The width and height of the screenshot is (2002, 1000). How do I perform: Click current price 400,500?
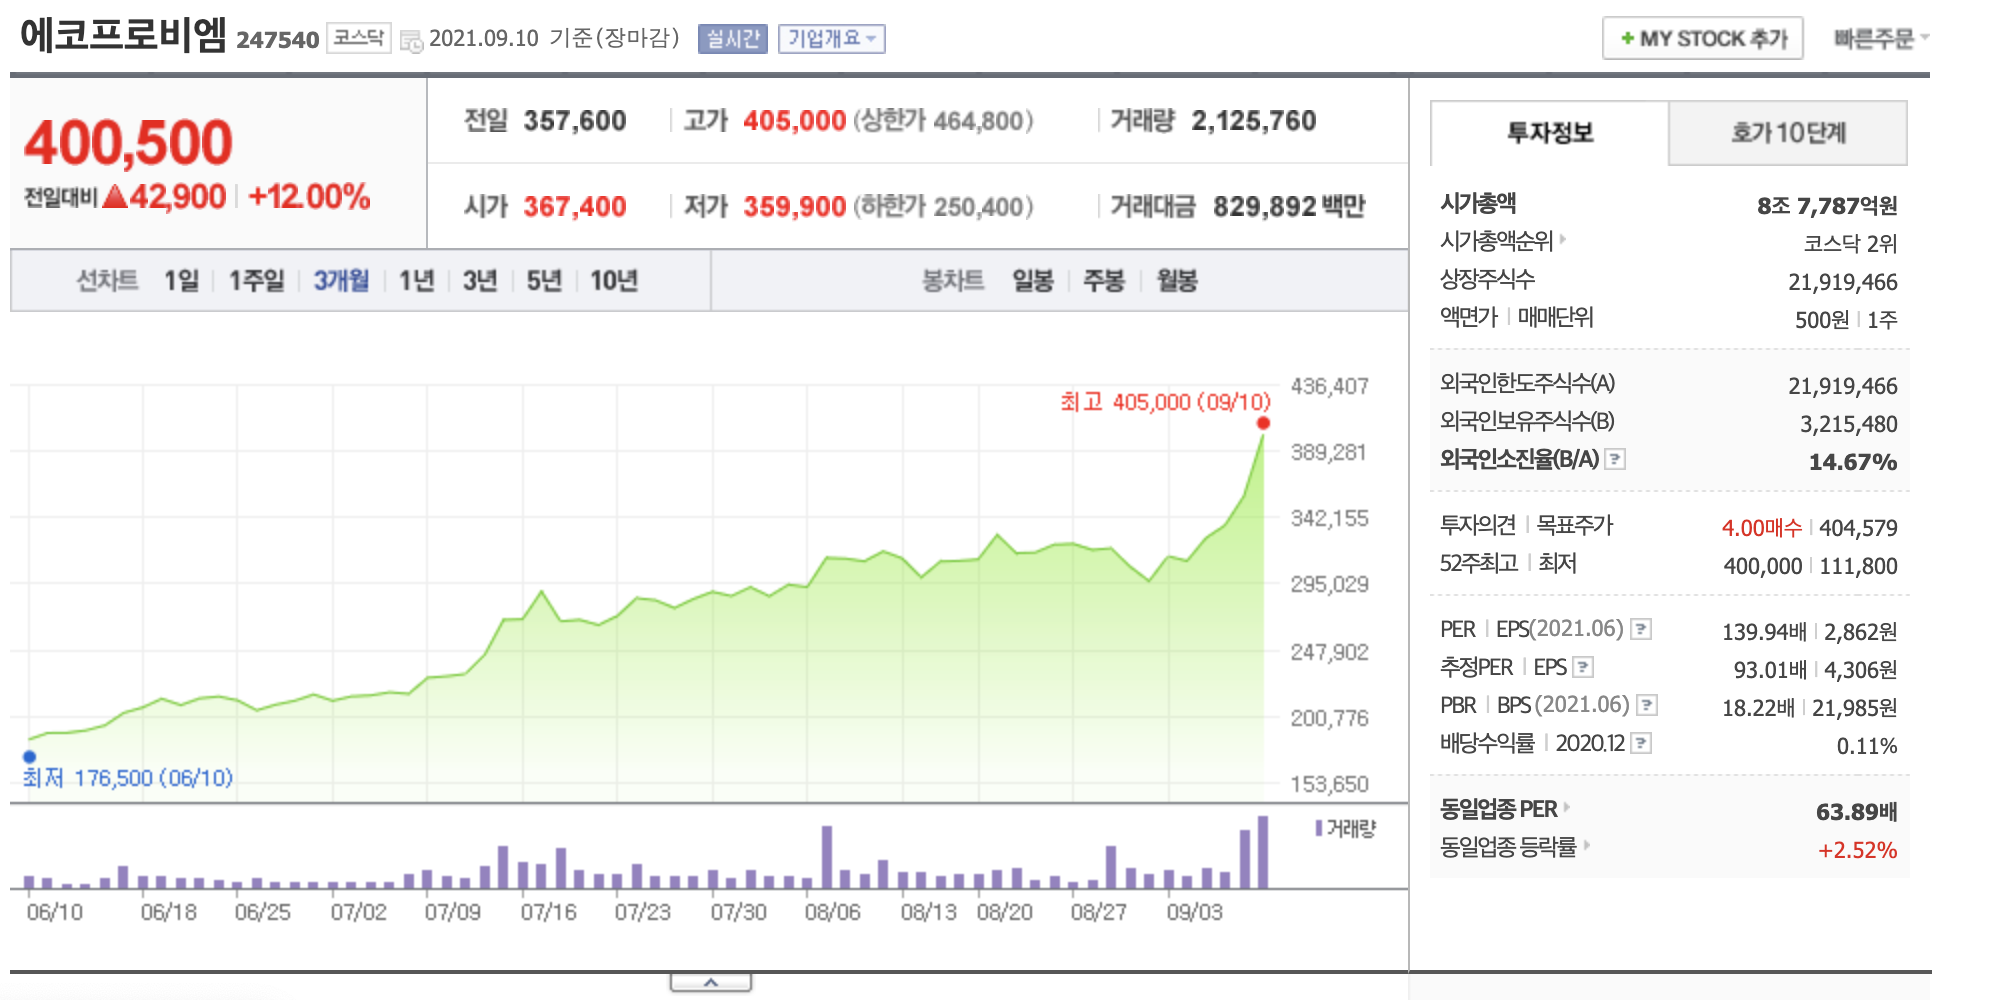click(128, 142)
